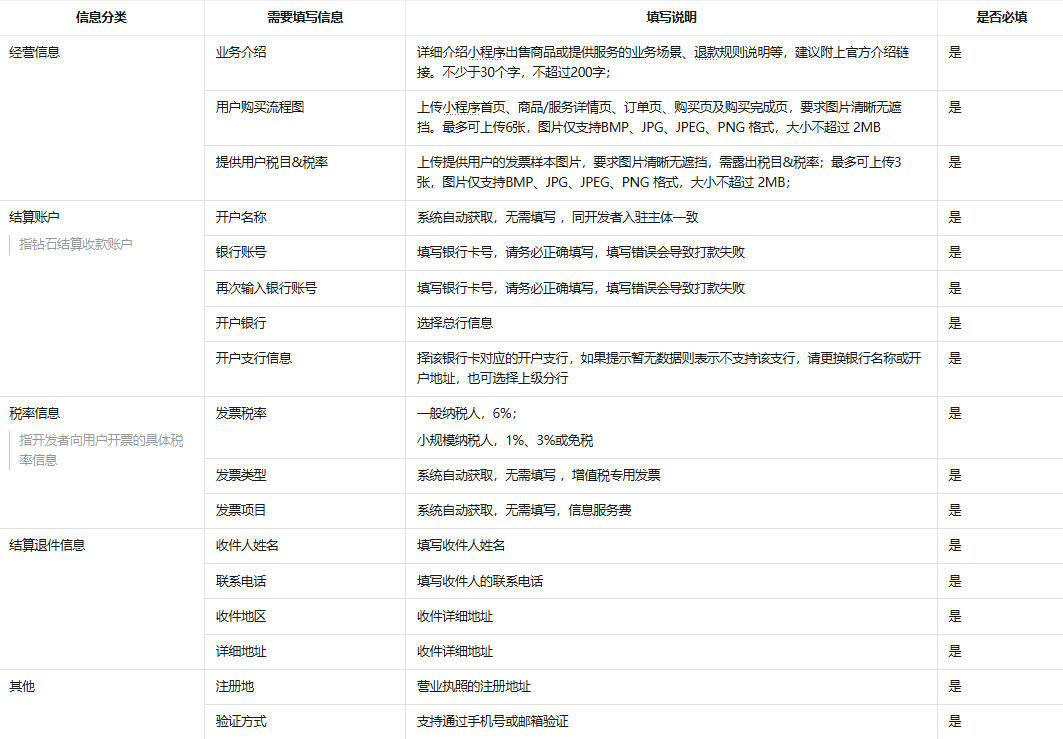Click the 信息分类 column header
The width and height of the screenshot is (1063, 739).
coord(101,18)
